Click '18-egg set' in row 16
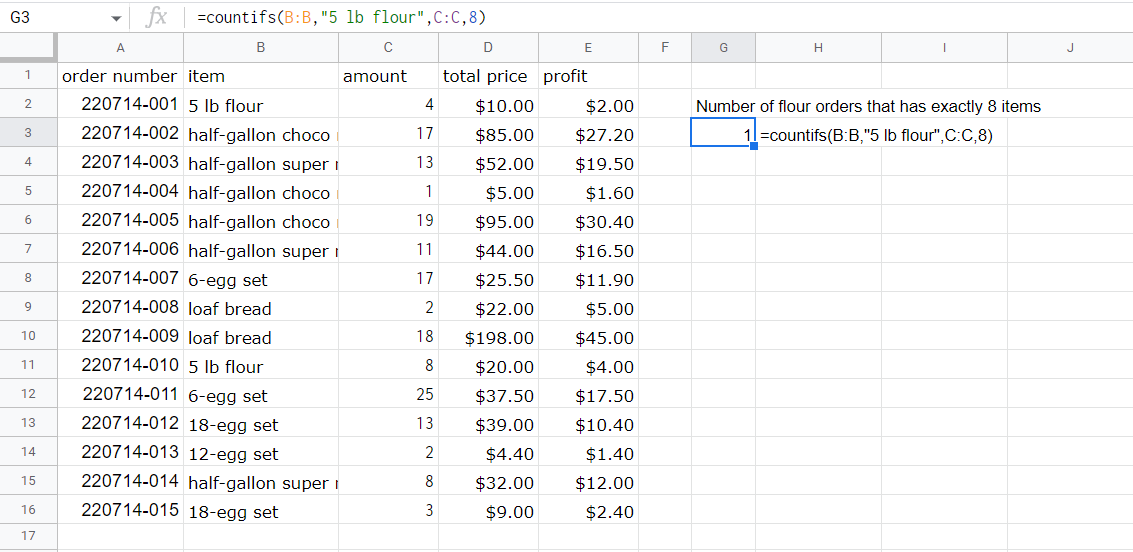 (261, 509)
